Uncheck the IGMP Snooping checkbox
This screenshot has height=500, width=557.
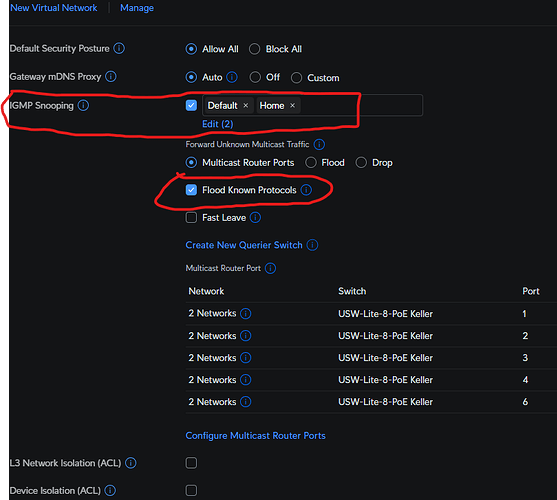[191, 105]
